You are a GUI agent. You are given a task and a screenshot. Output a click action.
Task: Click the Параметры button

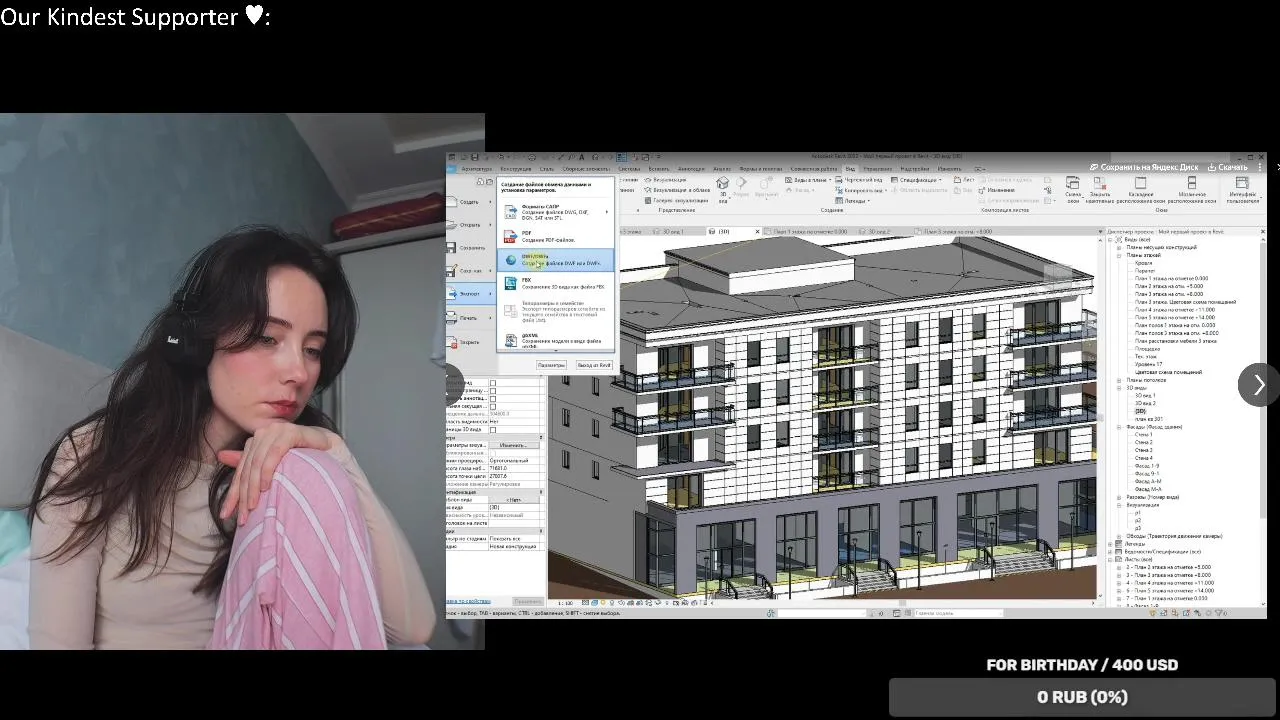(551, 365)
